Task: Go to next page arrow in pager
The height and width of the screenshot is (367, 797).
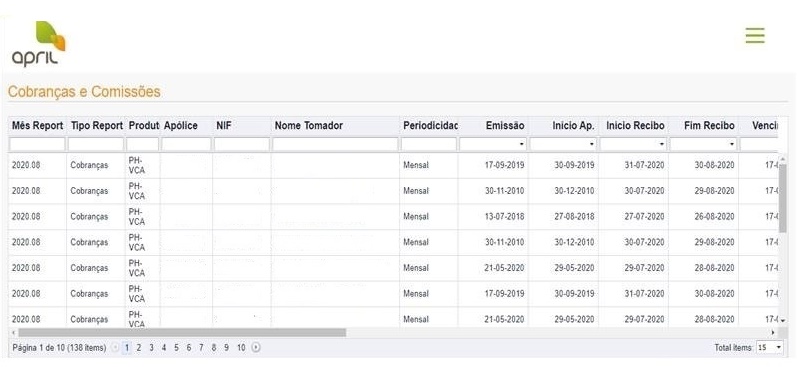Action: coord(256,348)
